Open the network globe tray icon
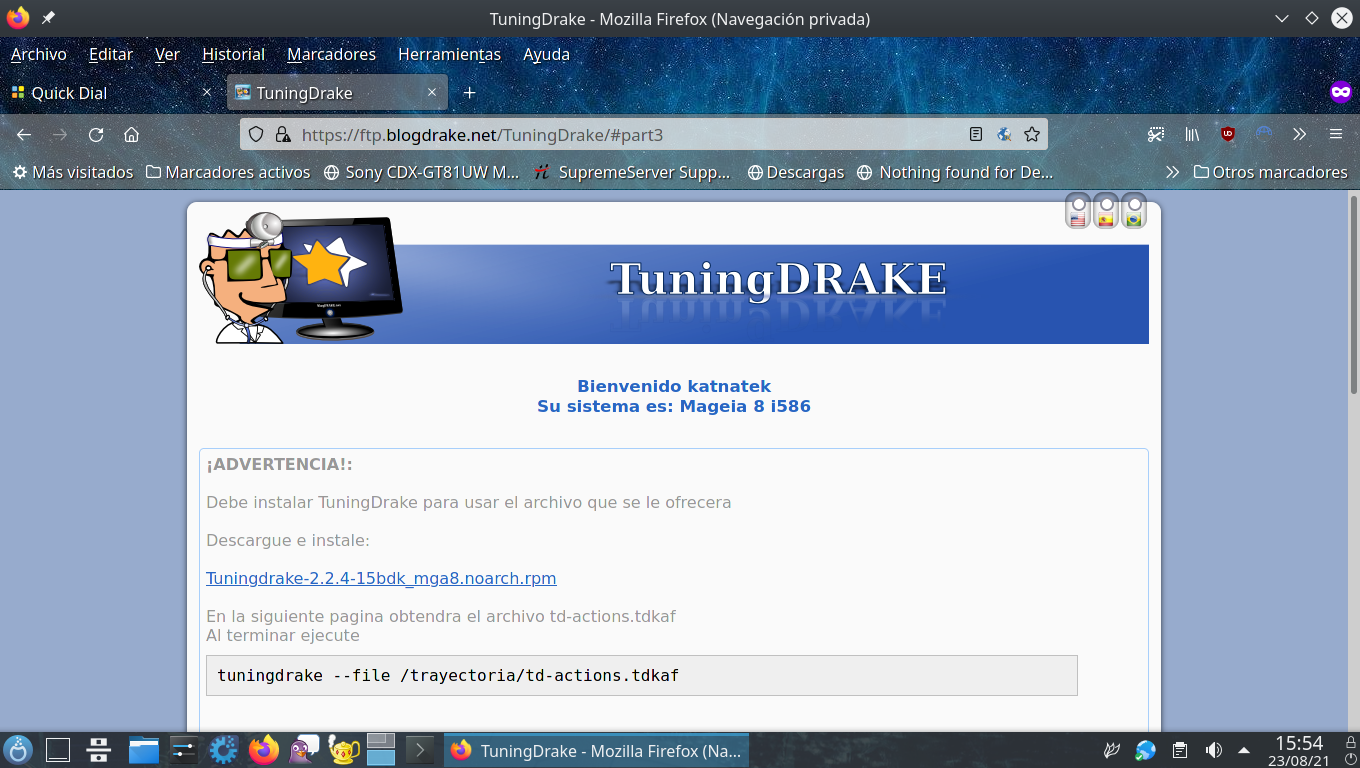1360x768 pixels. pos(1146,750)
